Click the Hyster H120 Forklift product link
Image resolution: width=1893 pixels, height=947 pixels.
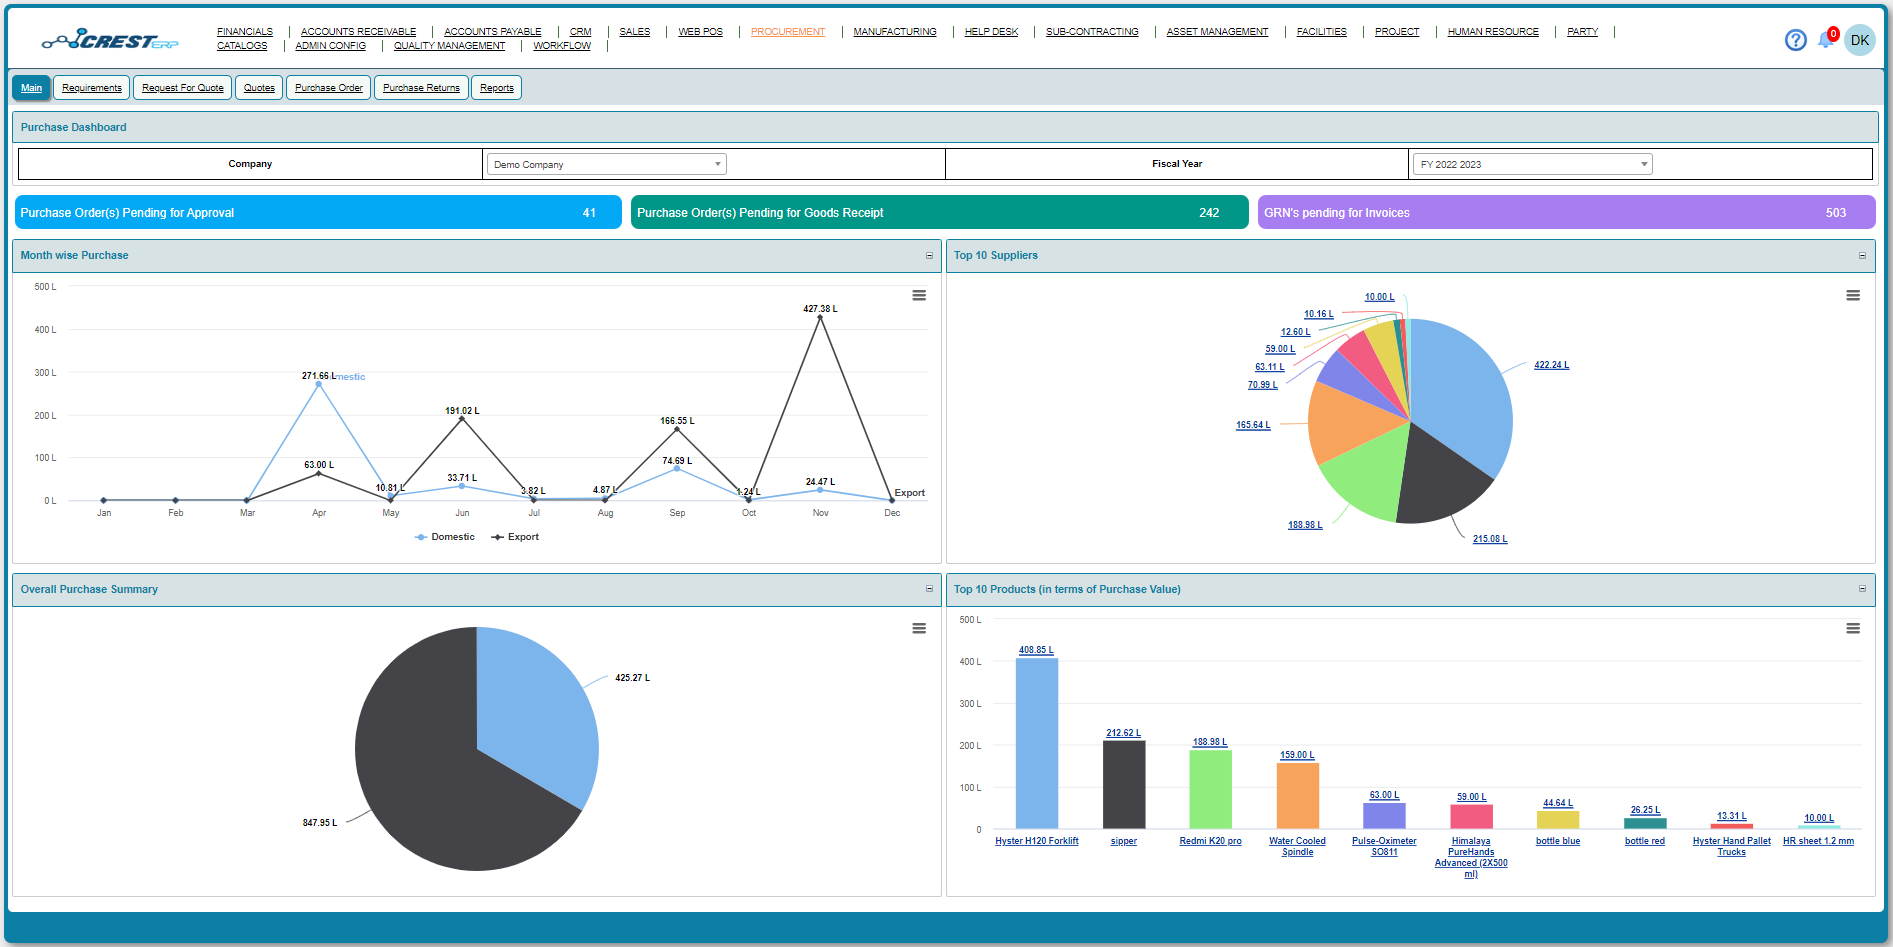pyautogui.click(x=1037, y=840)
